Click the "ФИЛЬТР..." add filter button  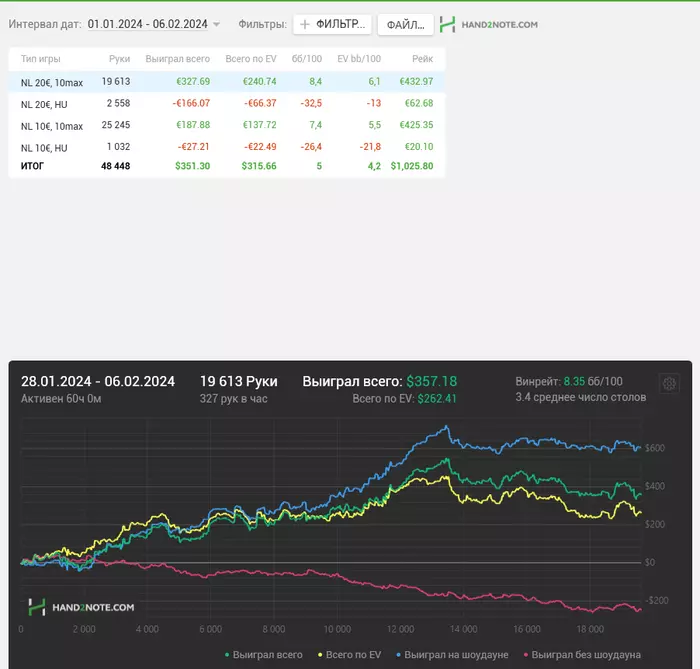point(332,24)
